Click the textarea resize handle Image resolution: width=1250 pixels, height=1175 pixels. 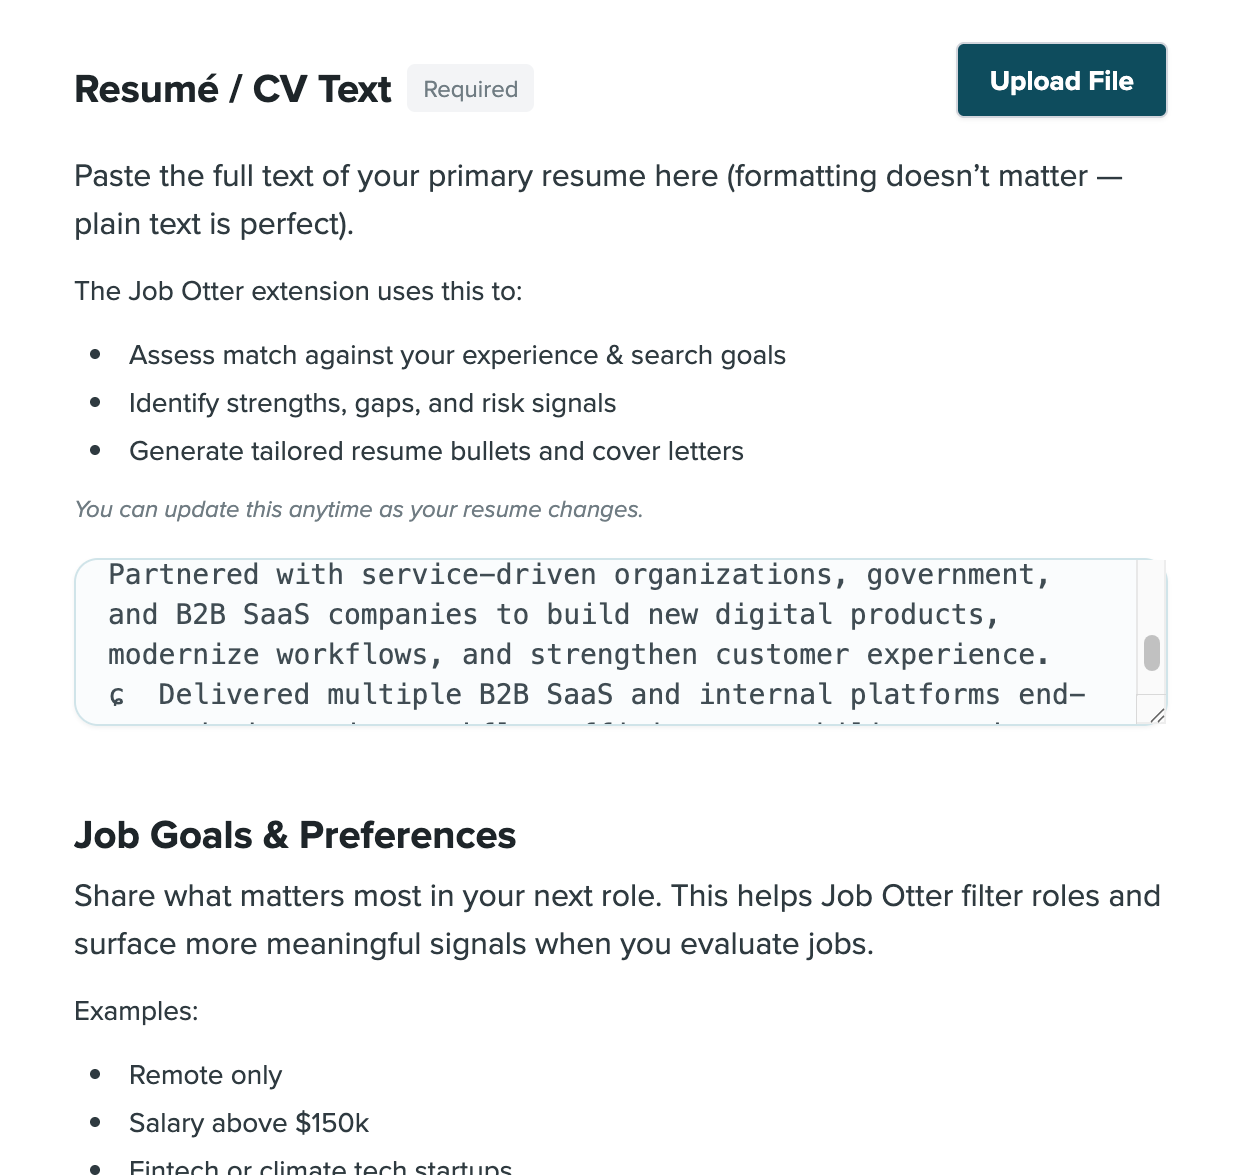1158,714
